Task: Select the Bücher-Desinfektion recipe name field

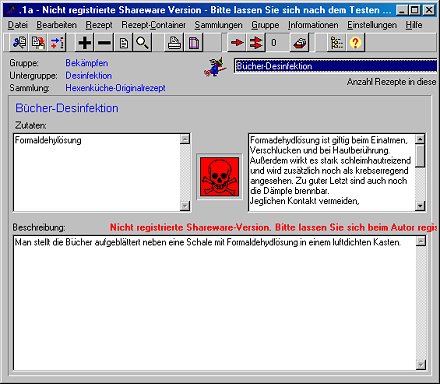Action: pos(335,66)
